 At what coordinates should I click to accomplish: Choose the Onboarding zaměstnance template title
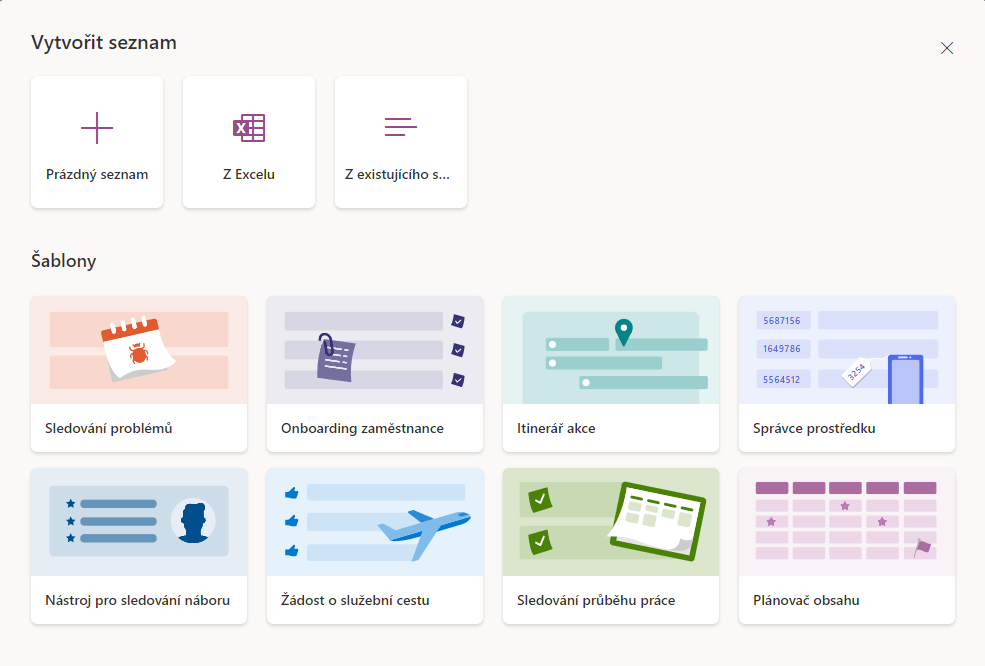pos(362,428)
